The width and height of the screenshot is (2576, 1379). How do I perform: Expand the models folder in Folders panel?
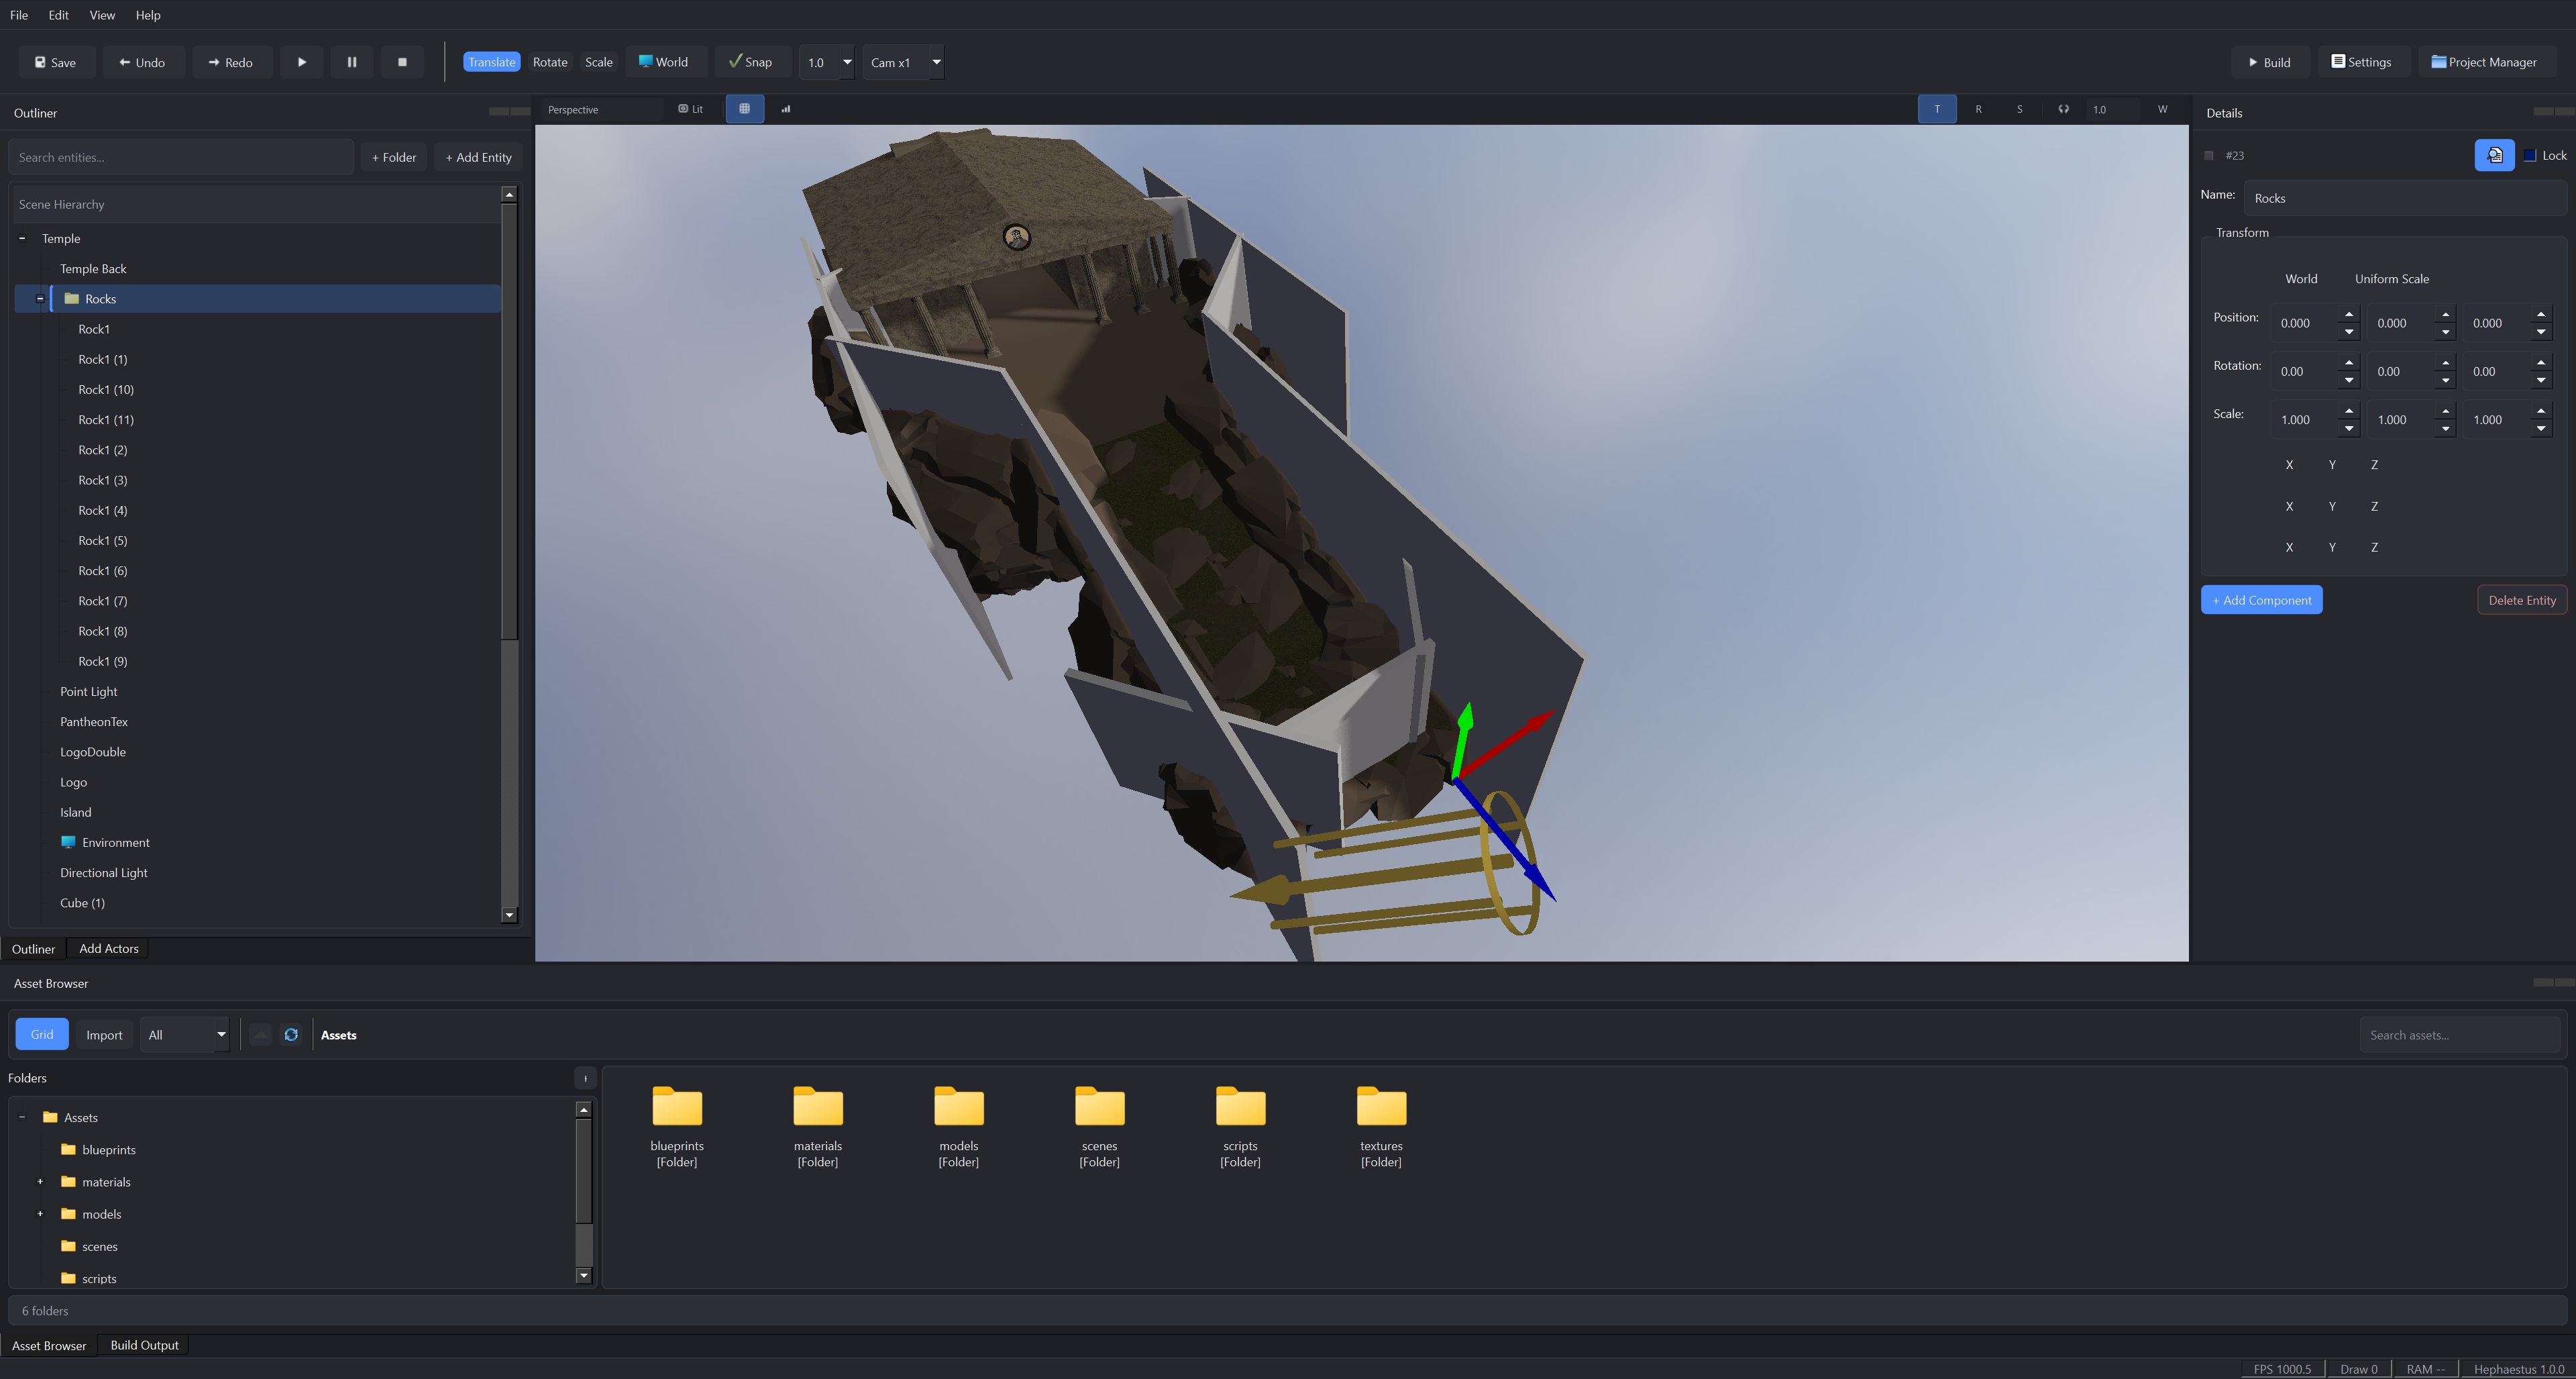point(40,1213)
